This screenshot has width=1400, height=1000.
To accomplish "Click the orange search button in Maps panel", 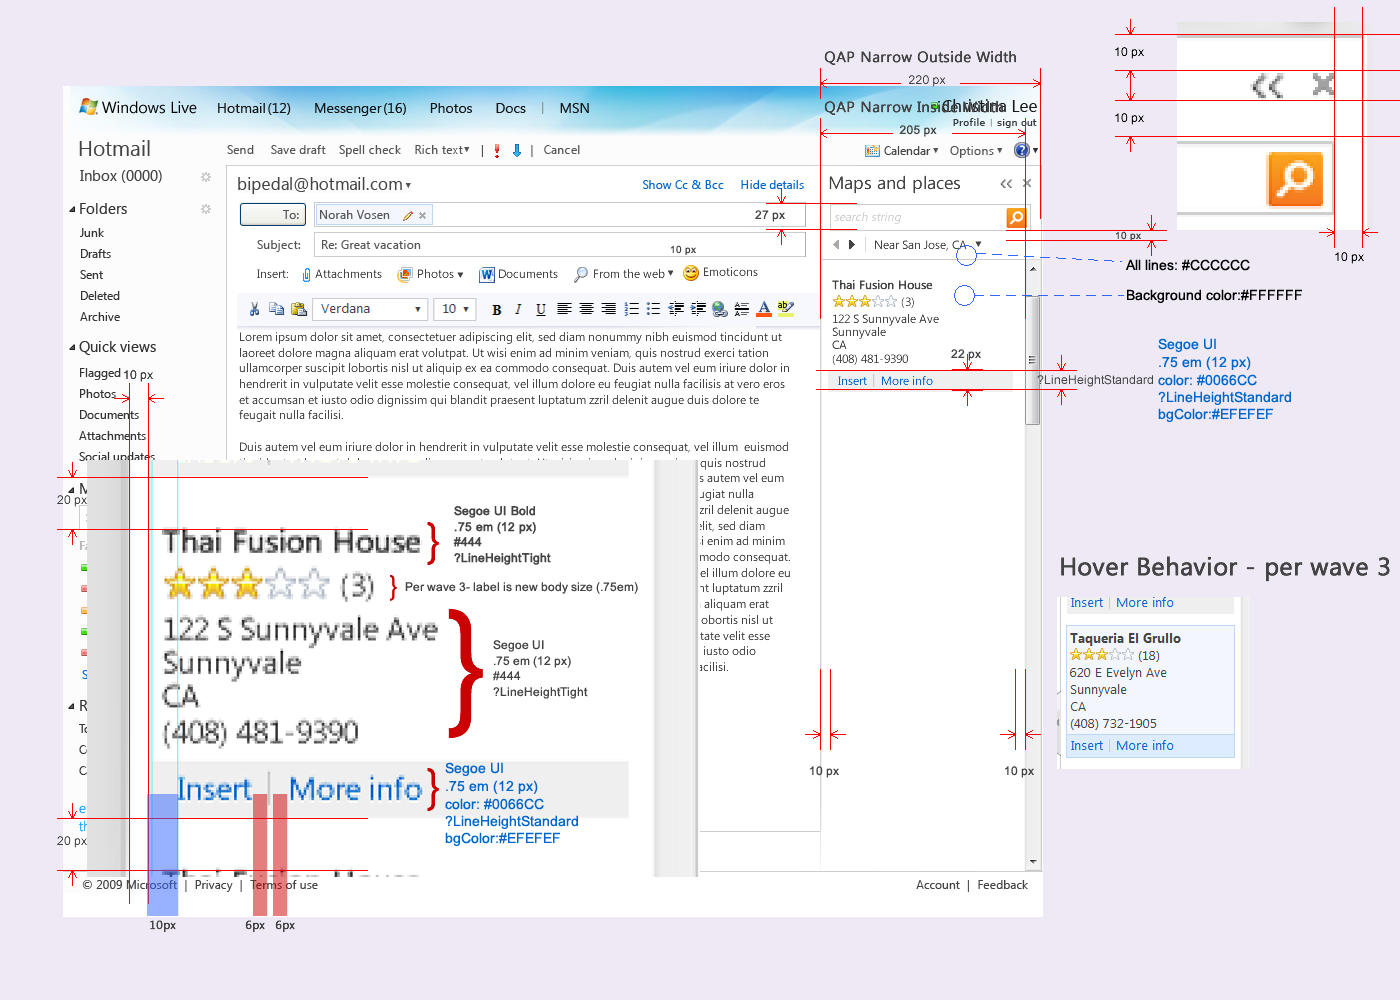I will point(1016,217).
